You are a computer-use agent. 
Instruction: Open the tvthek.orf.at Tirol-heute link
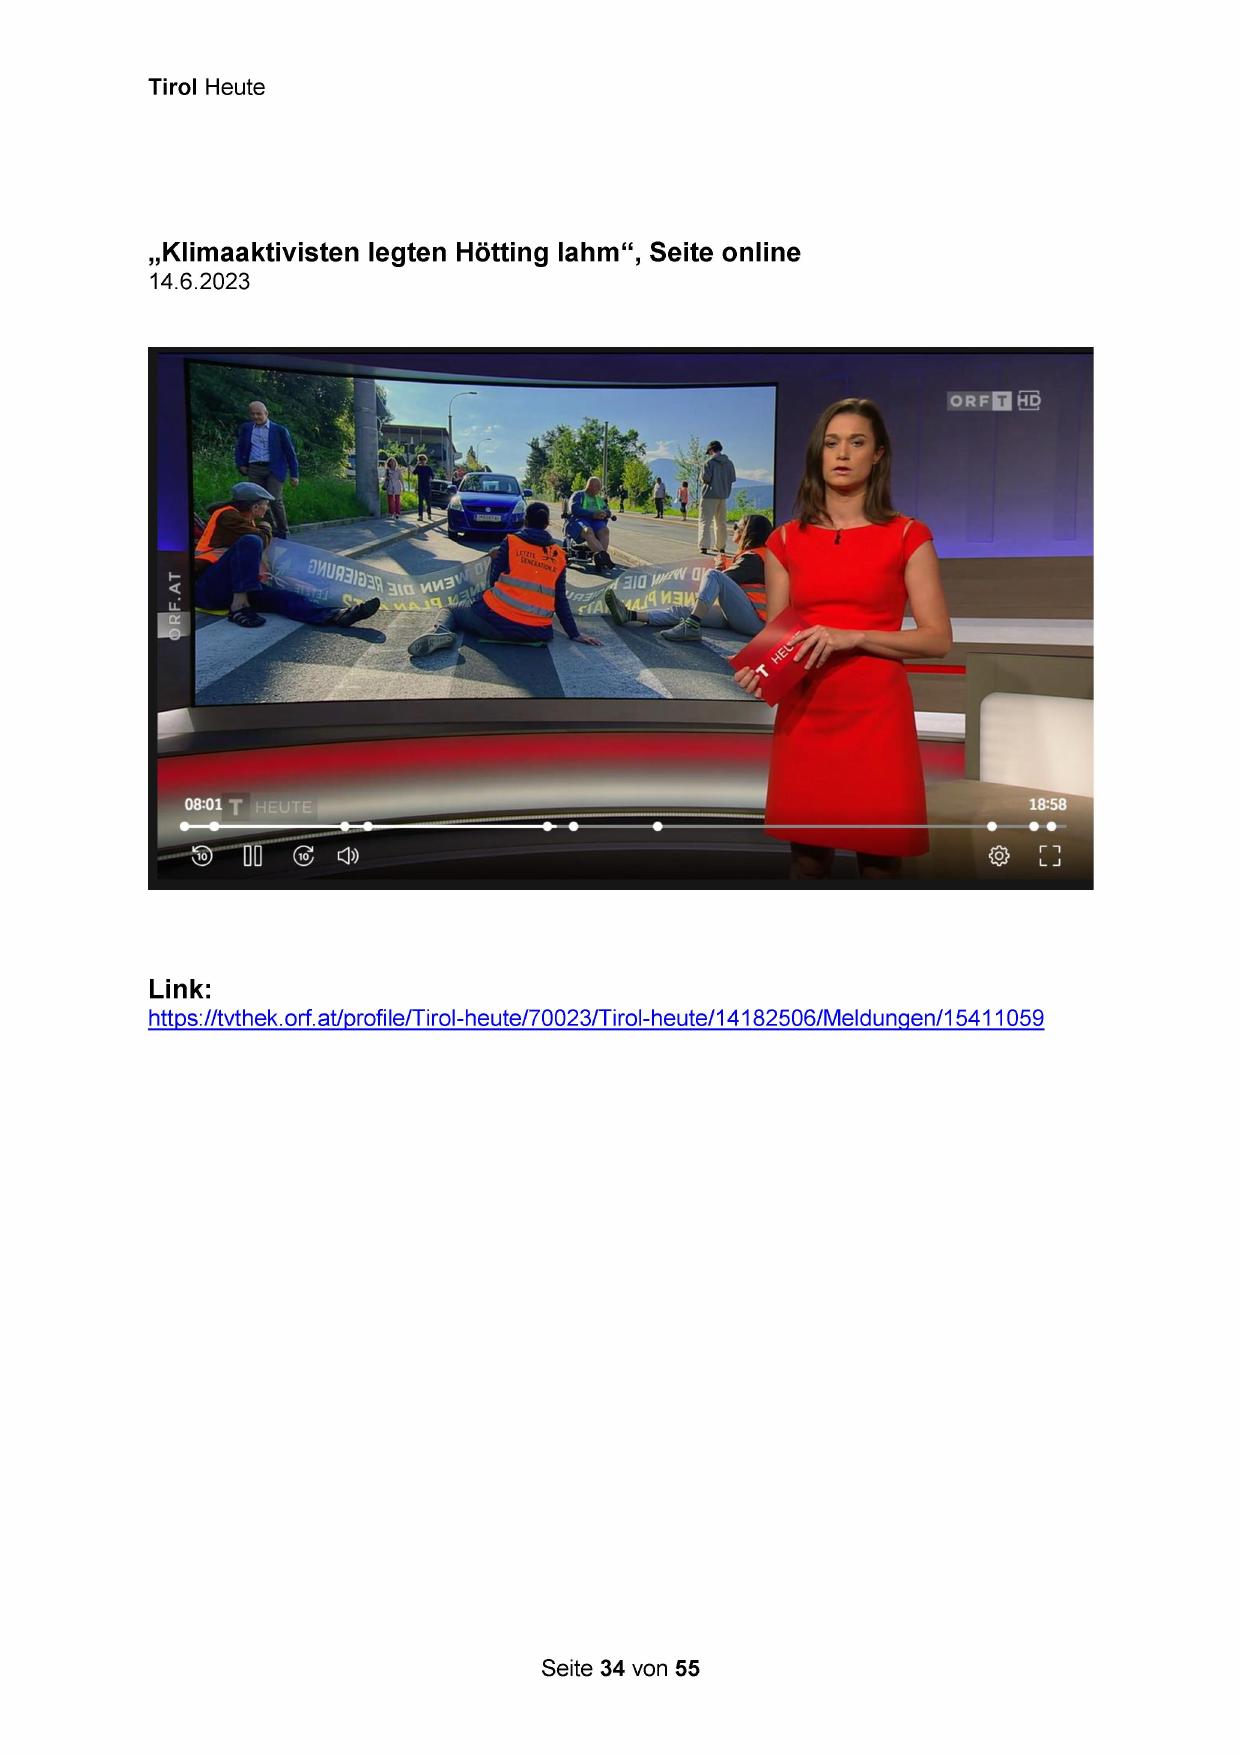[596, 1019]
